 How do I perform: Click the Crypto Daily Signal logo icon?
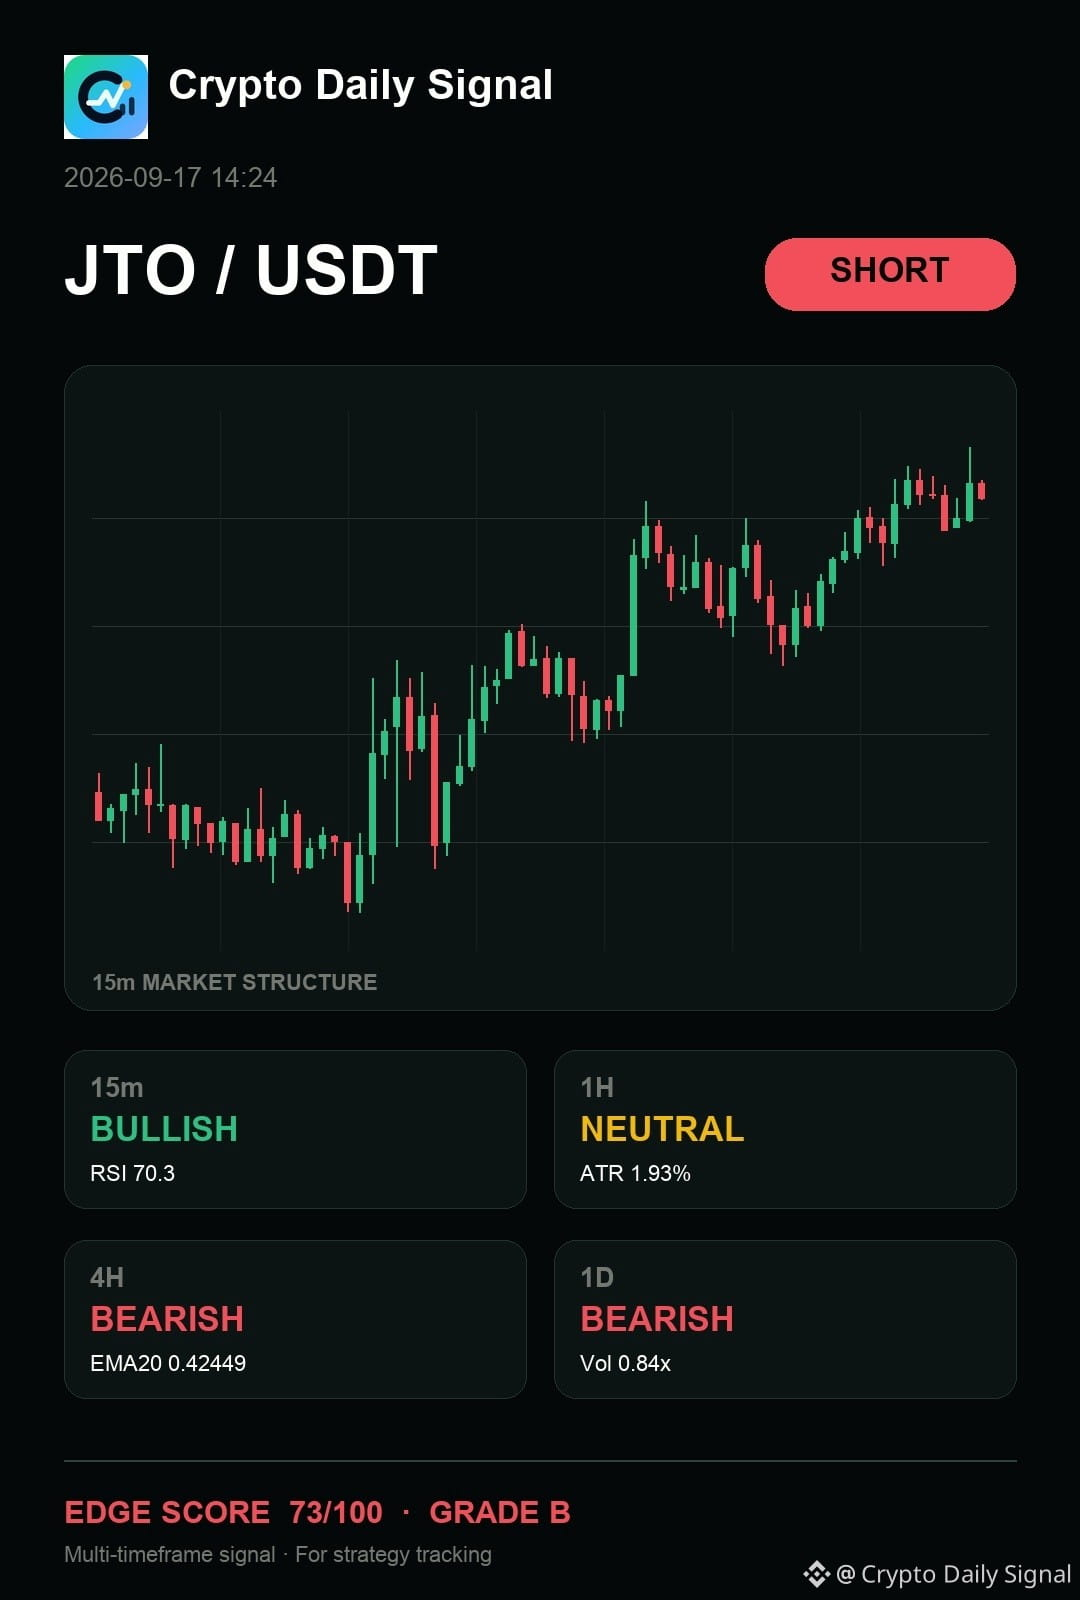[106, 97]
